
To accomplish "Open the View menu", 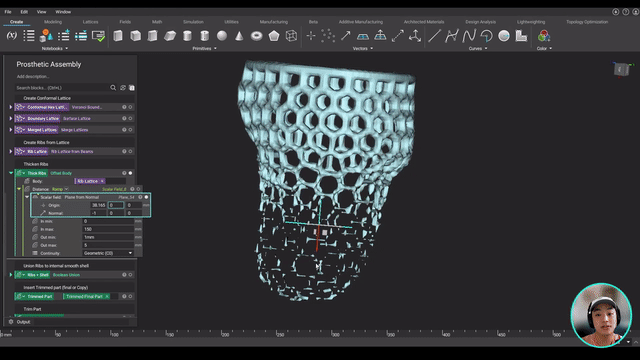I will tap(41, 12).
